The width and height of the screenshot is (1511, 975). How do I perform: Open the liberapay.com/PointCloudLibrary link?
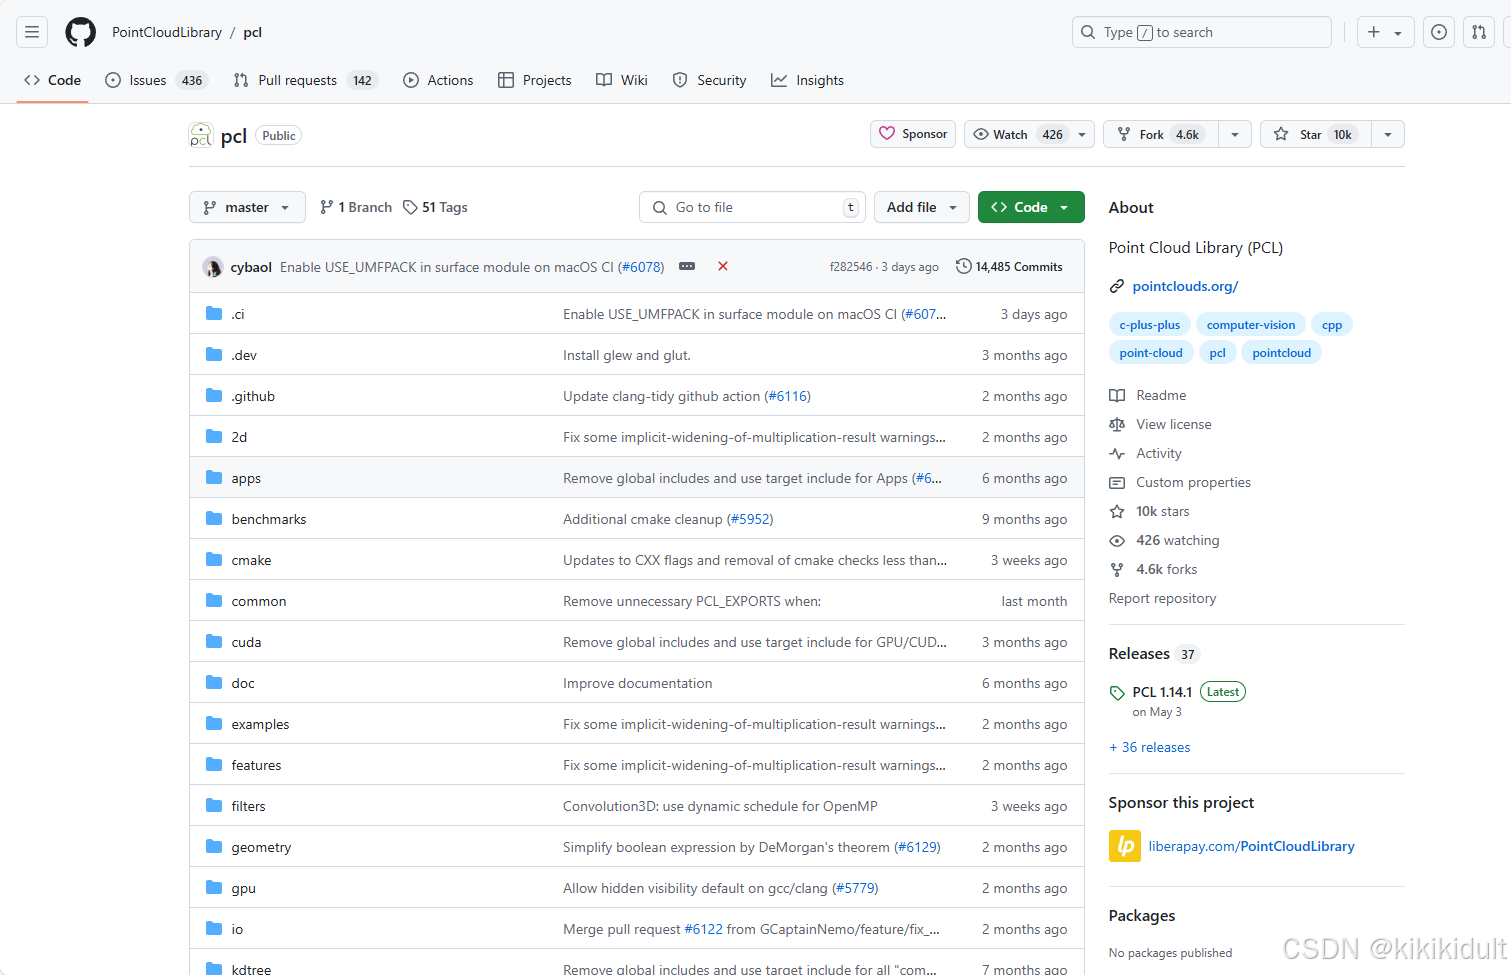(1252, 846)
